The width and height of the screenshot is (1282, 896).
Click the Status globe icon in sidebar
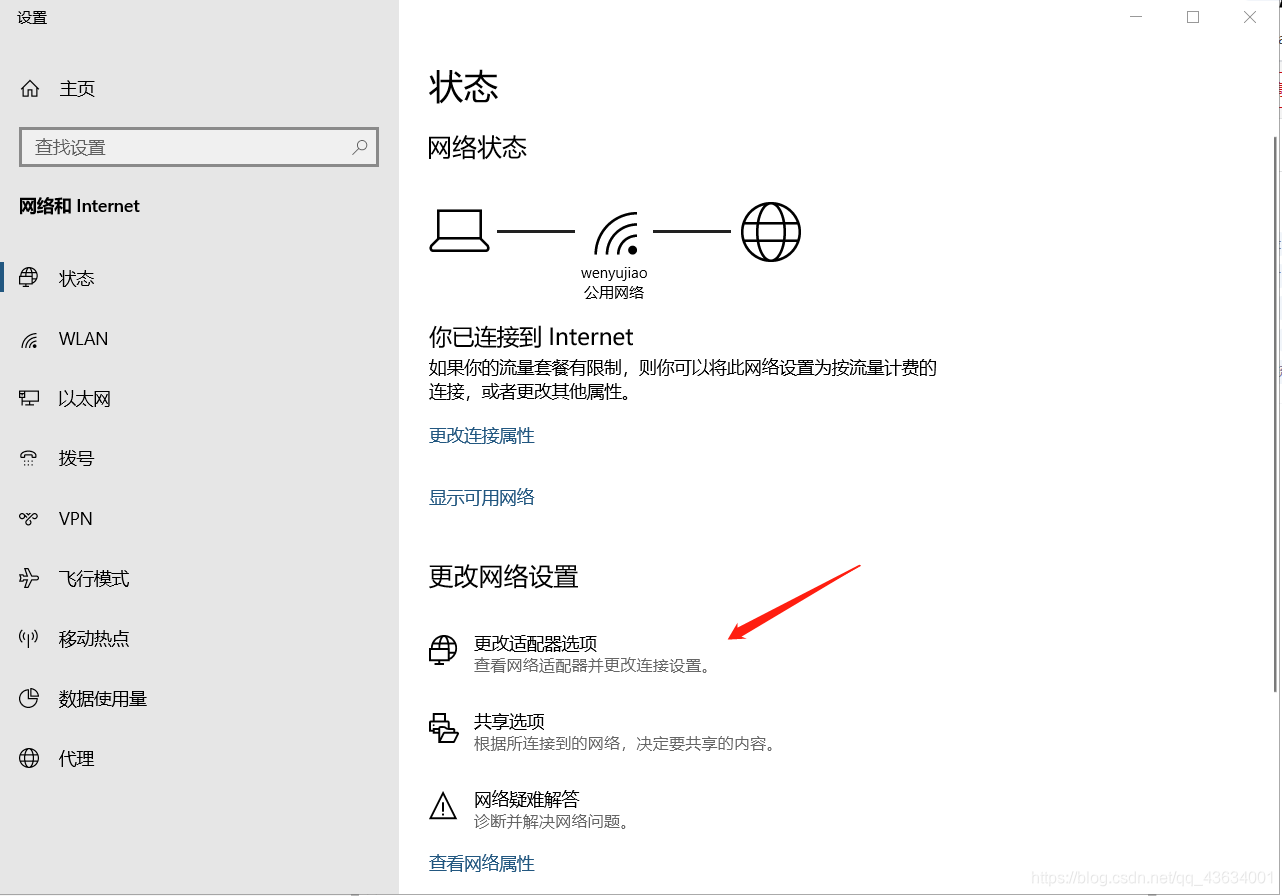coord(29,278)
